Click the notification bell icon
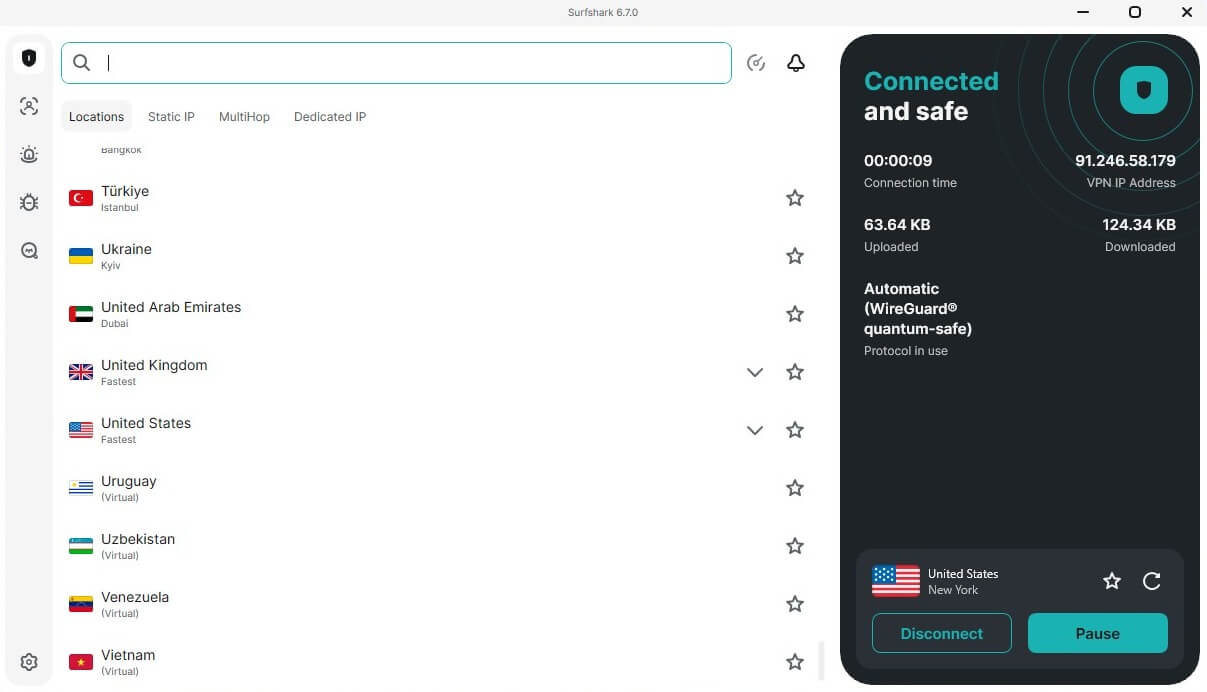 (x=796, y=63)
